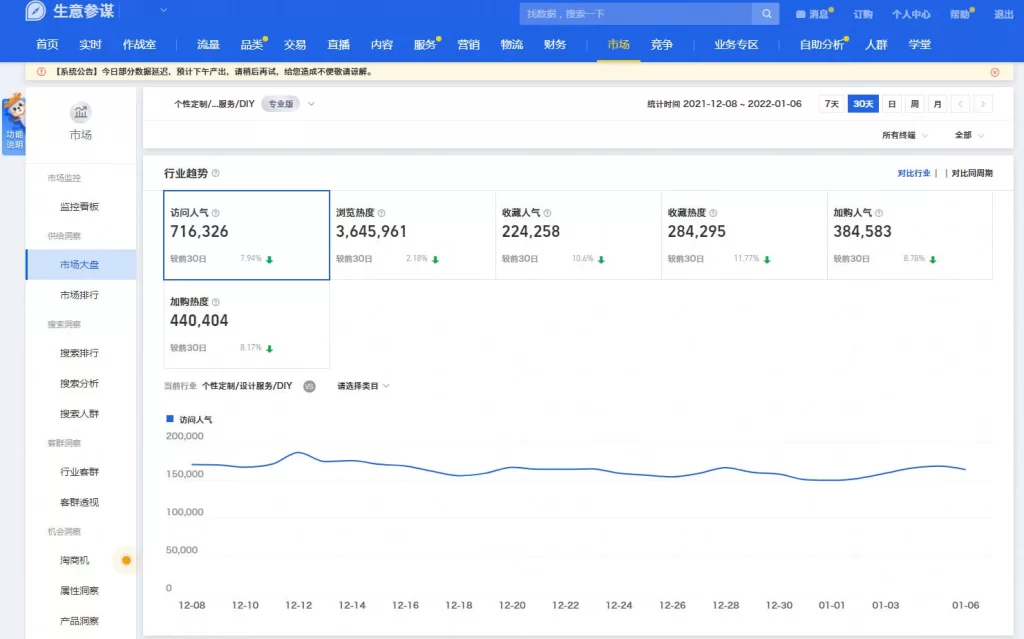
Task: Open the 请选择类目 dropdown
Action: 363,386
